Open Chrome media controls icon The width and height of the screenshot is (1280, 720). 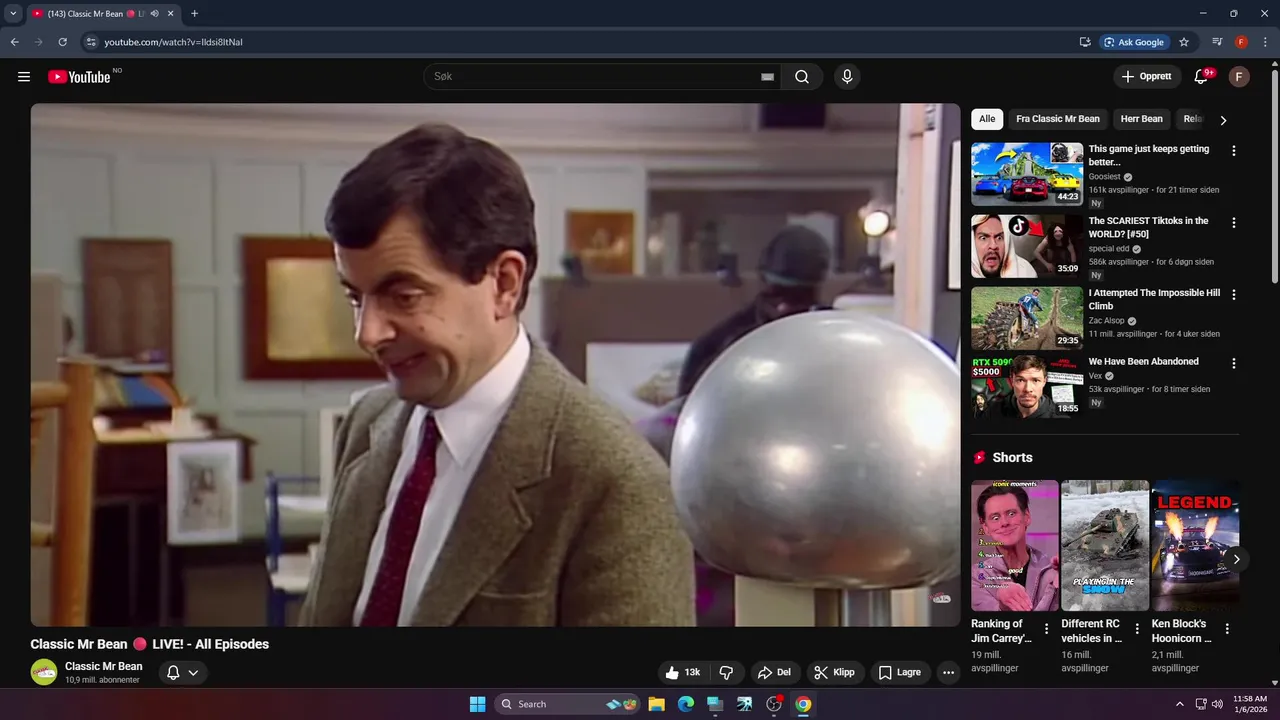(1217, 42)
